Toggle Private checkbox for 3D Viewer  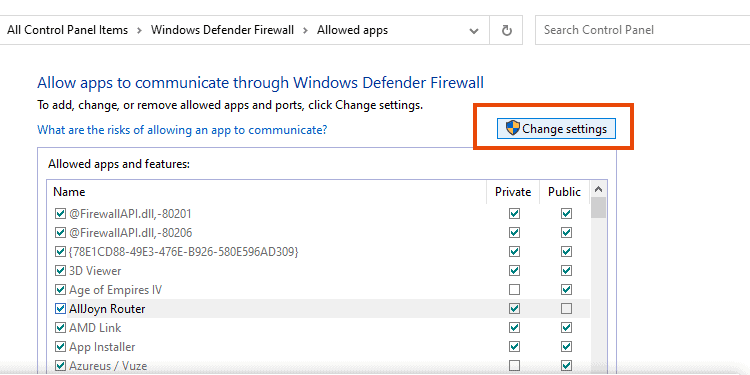click(514, 271)
